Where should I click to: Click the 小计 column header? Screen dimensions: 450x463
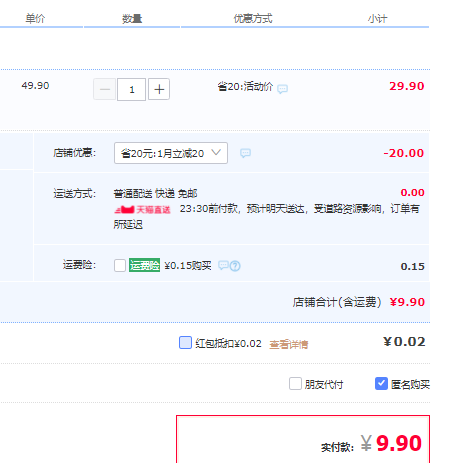point(378,19)
